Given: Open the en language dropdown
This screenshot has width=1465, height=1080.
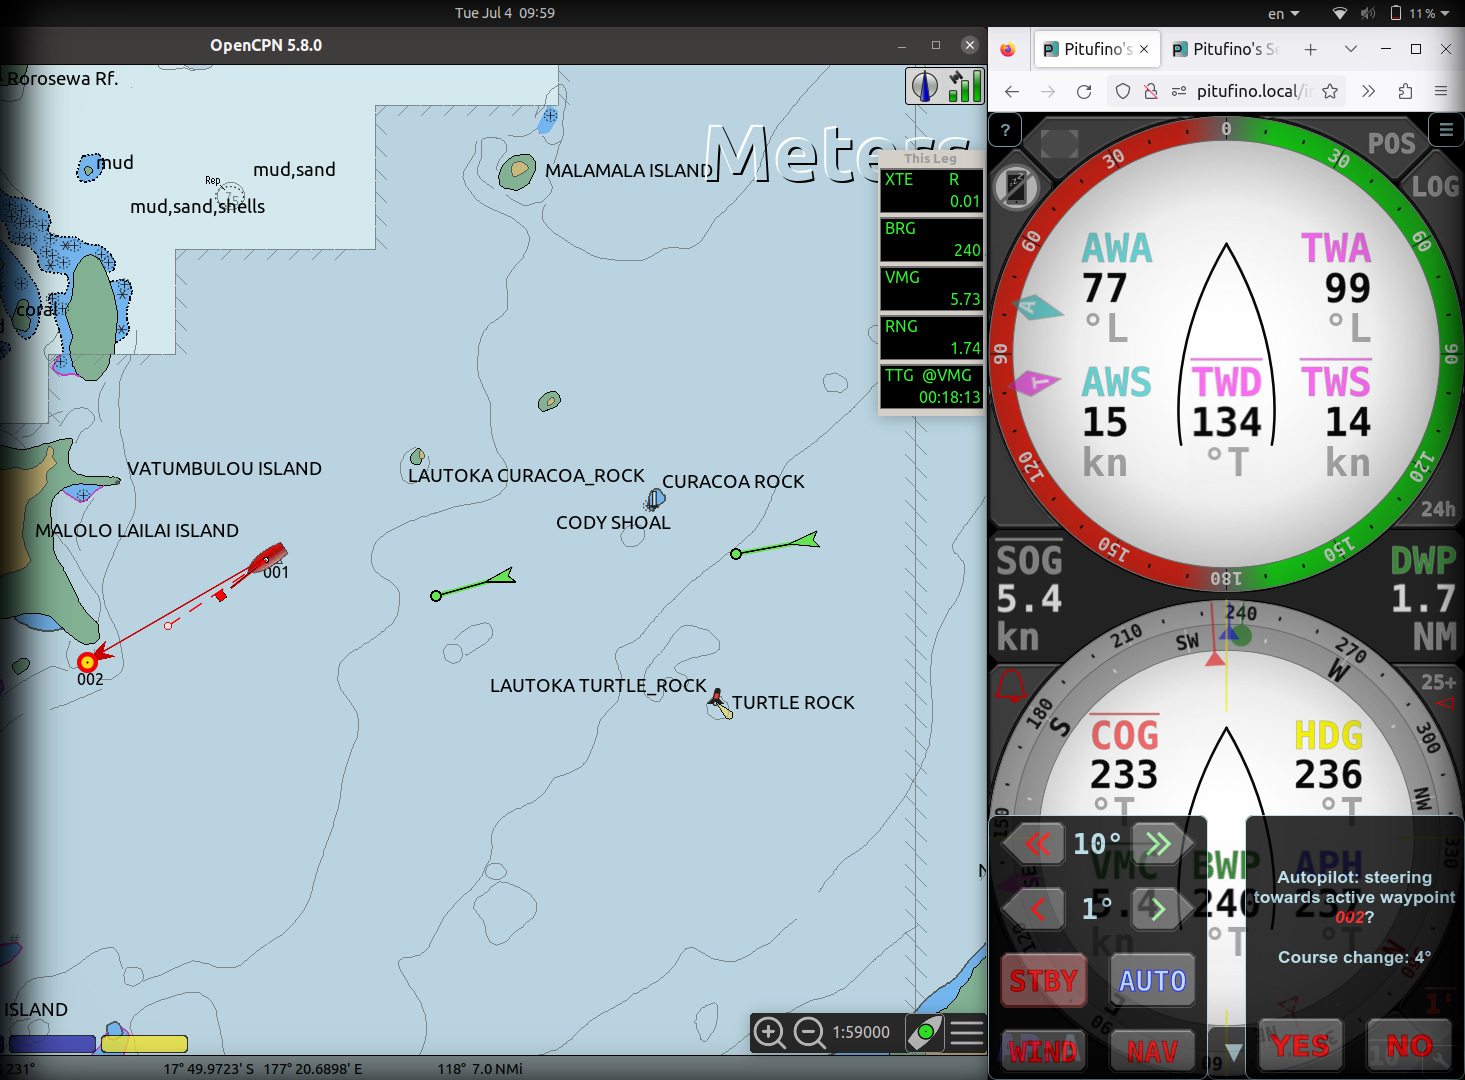Looking at the screenshot, I should (1283, 13).
